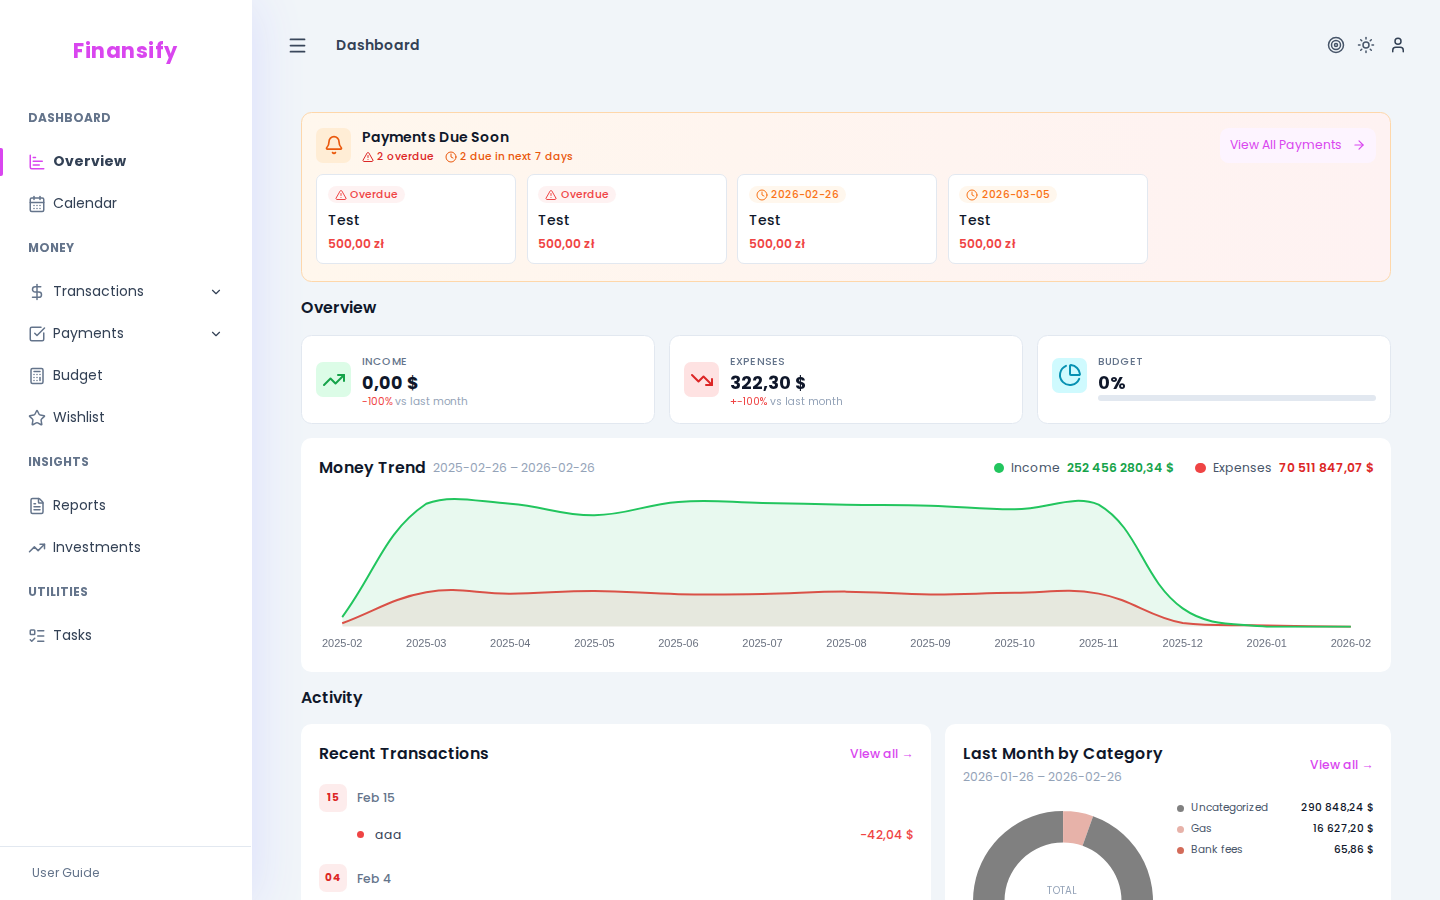Screen dimensions: 1440x900
Task: Select Overview in the sidebar
Action: click(x=90, y=161)
